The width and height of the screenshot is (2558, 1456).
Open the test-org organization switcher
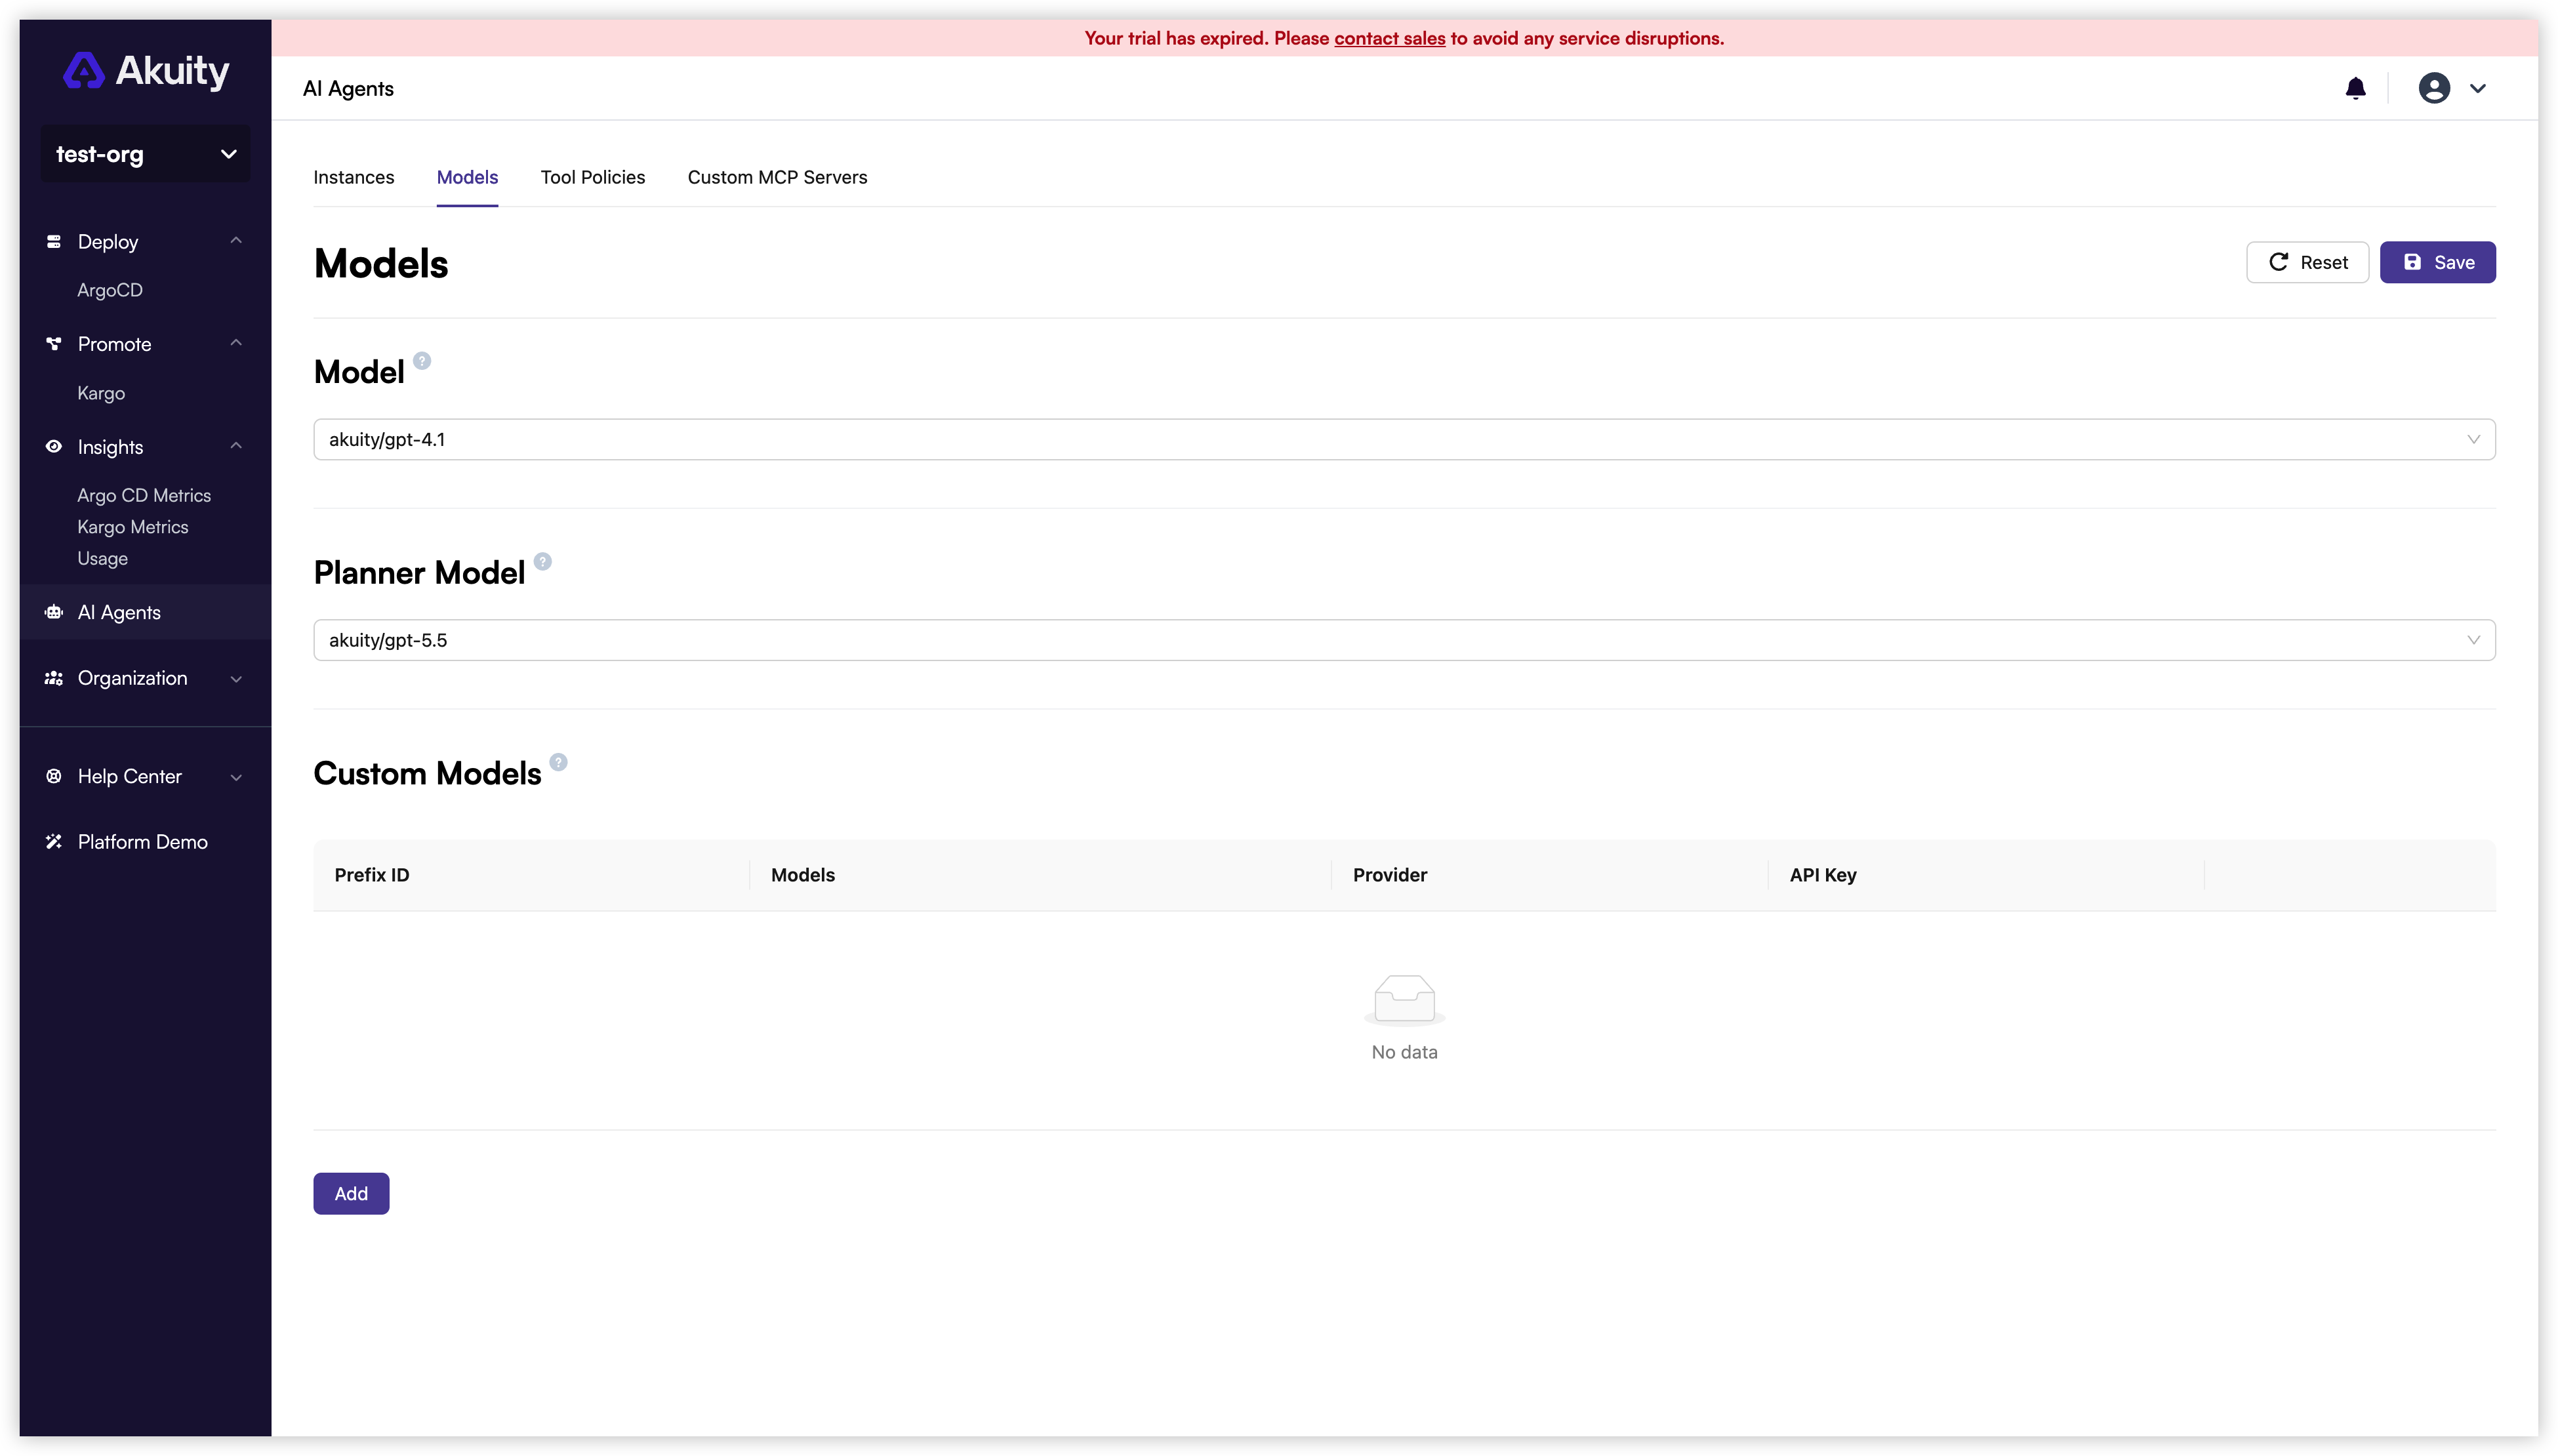click(146, 154)
